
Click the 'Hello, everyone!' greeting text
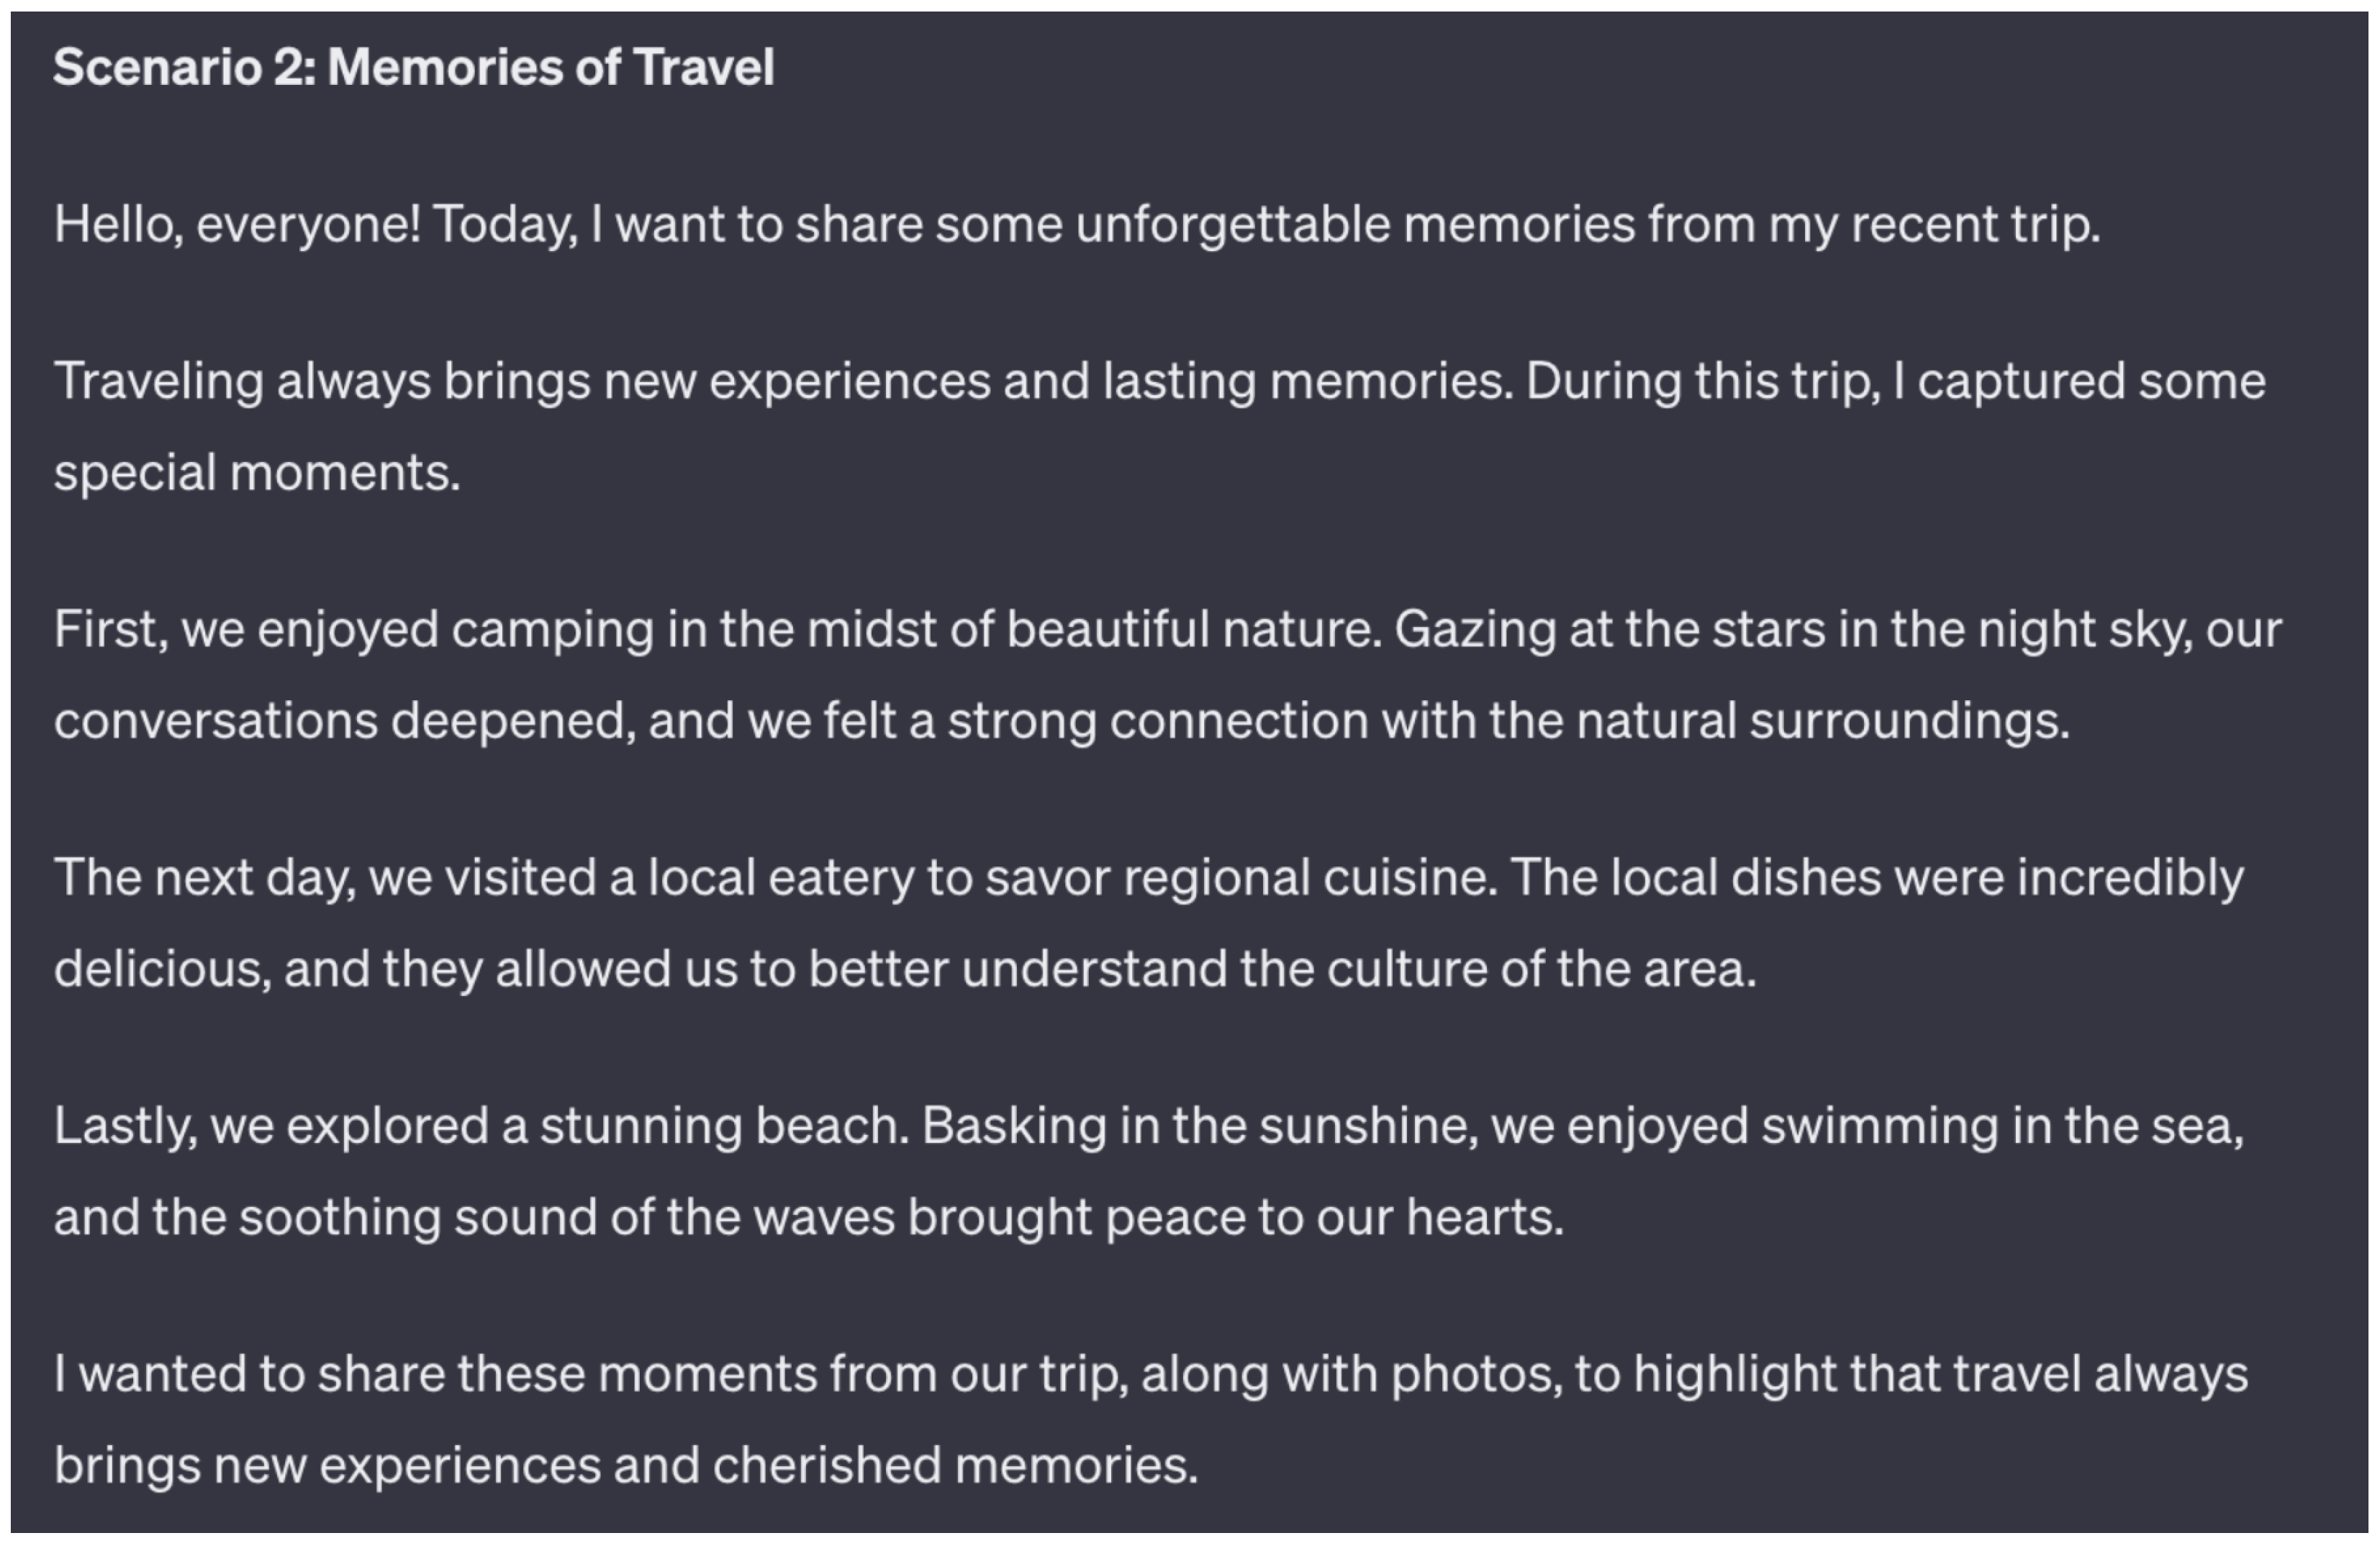237,224
